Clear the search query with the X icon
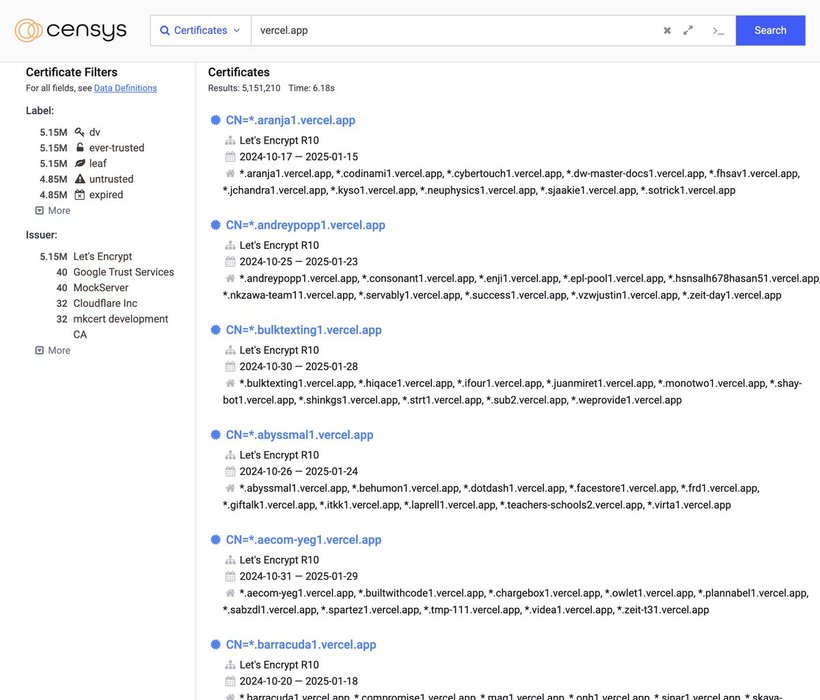The image size is (820, 700). (x=667, y=30)
